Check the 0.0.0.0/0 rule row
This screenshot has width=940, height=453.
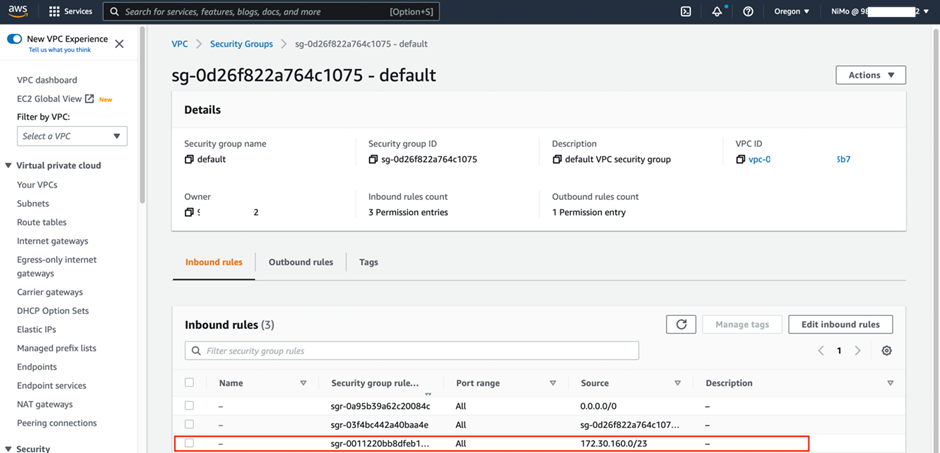[190, 406]
